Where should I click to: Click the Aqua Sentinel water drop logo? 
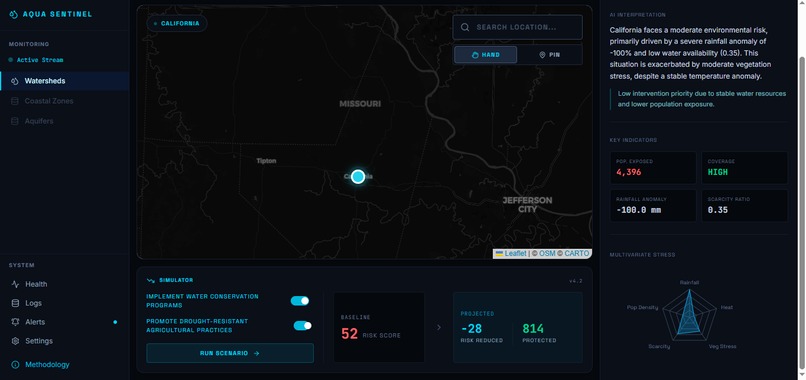(x=13, y=14)
